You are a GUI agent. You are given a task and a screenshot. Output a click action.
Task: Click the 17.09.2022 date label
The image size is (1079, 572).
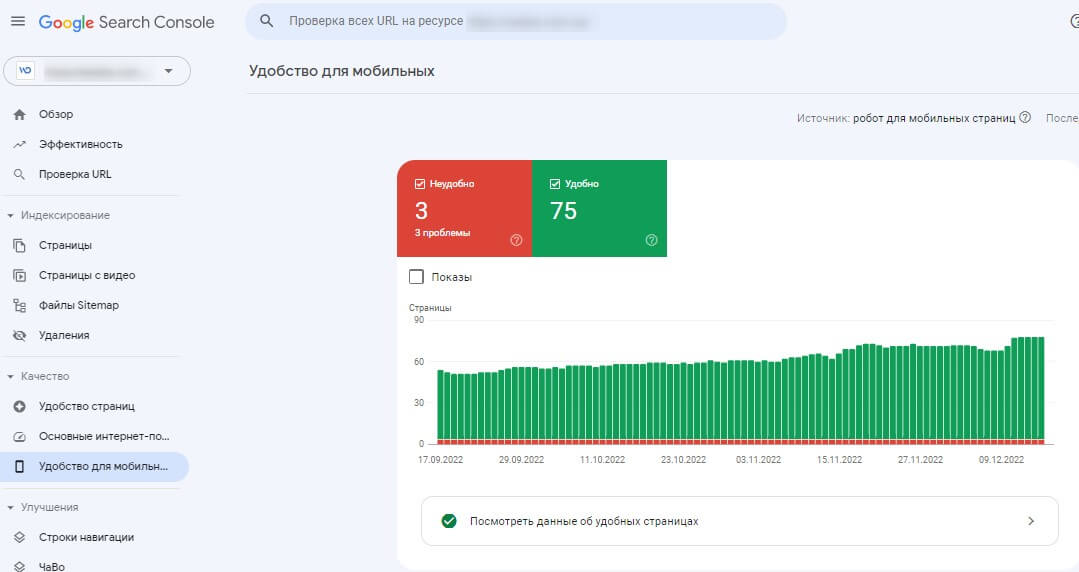click(x=440, y=459)
